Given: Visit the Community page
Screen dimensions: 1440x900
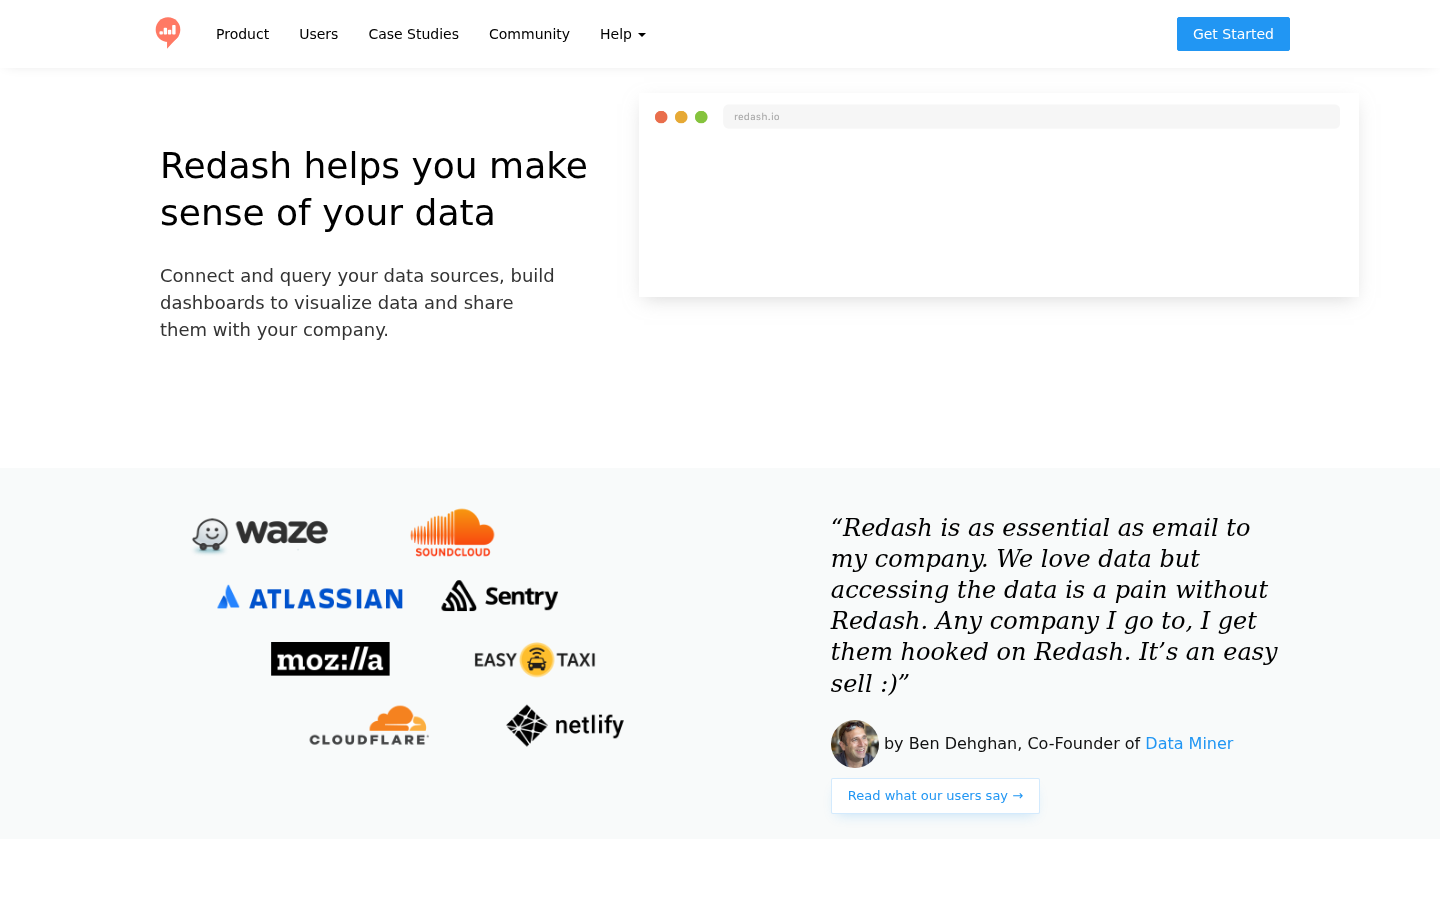Looking at the screenshot, I should 529,34.
